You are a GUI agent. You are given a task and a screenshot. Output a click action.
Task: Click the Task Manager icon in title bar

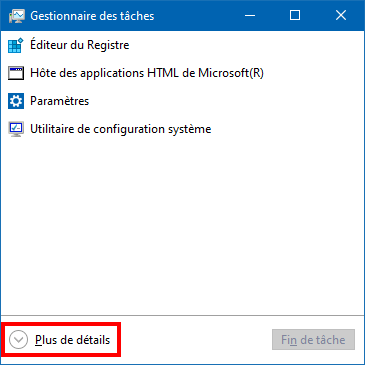pyautogui.click(x=16, y=16)
